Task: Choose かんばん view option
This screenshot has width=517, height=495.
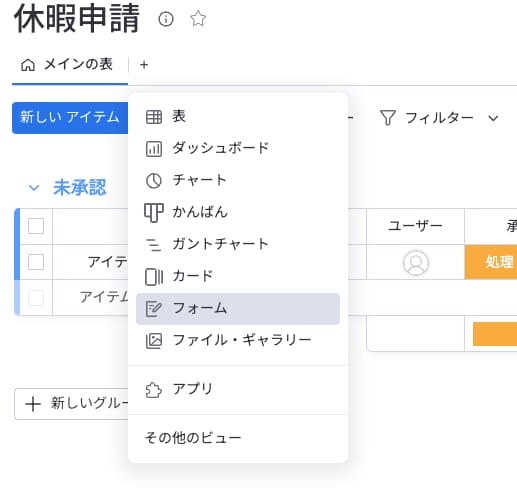Action: click(x=238, y=213)
